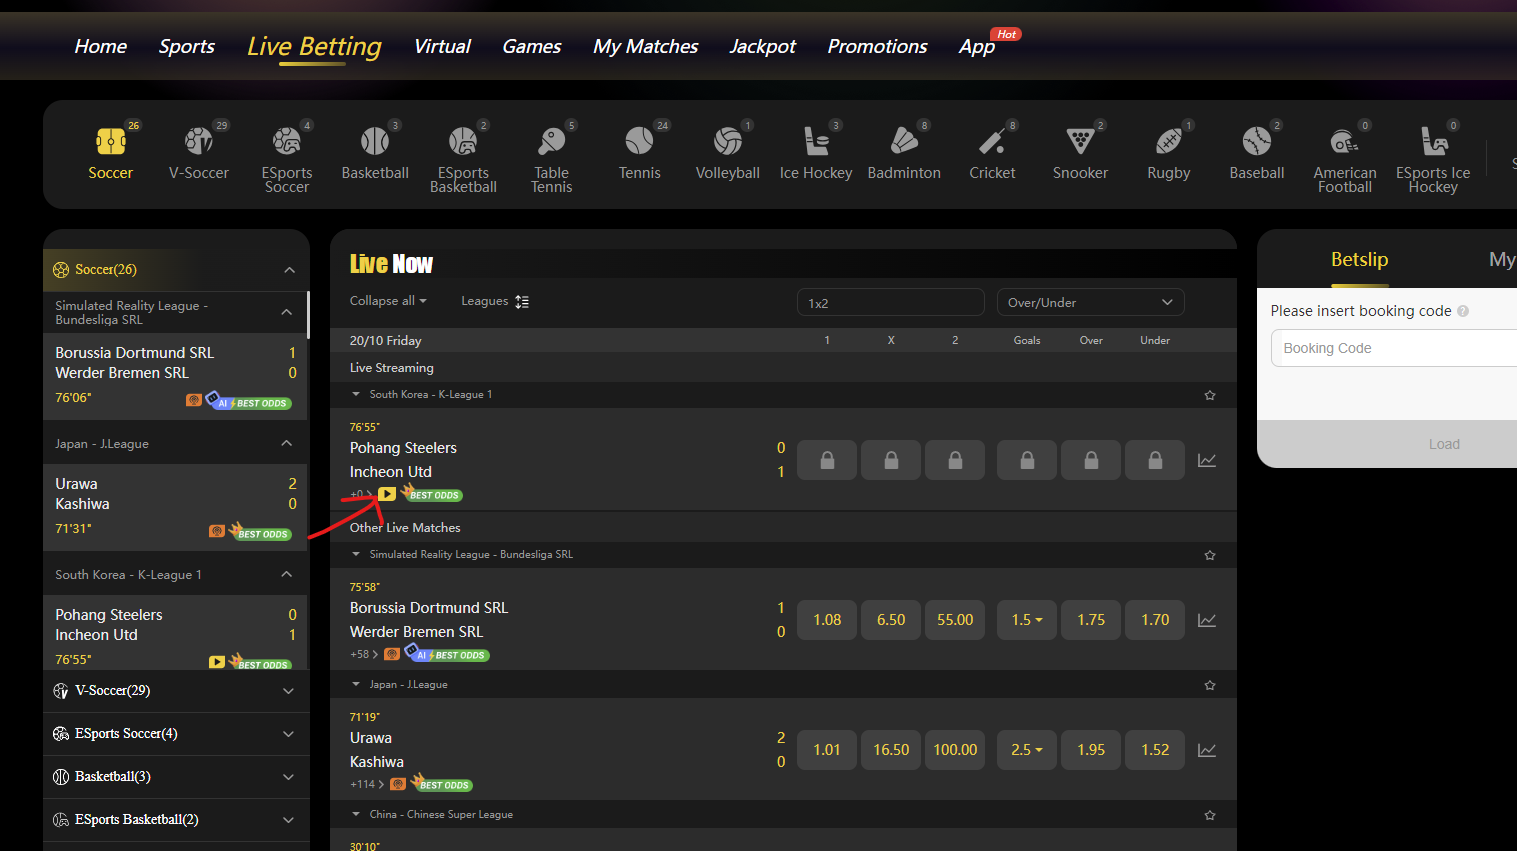Screen dimensions: 1517x851
Task: Expand the ESports Basketball(2) sidebar section
Action: tap(288, 820)
